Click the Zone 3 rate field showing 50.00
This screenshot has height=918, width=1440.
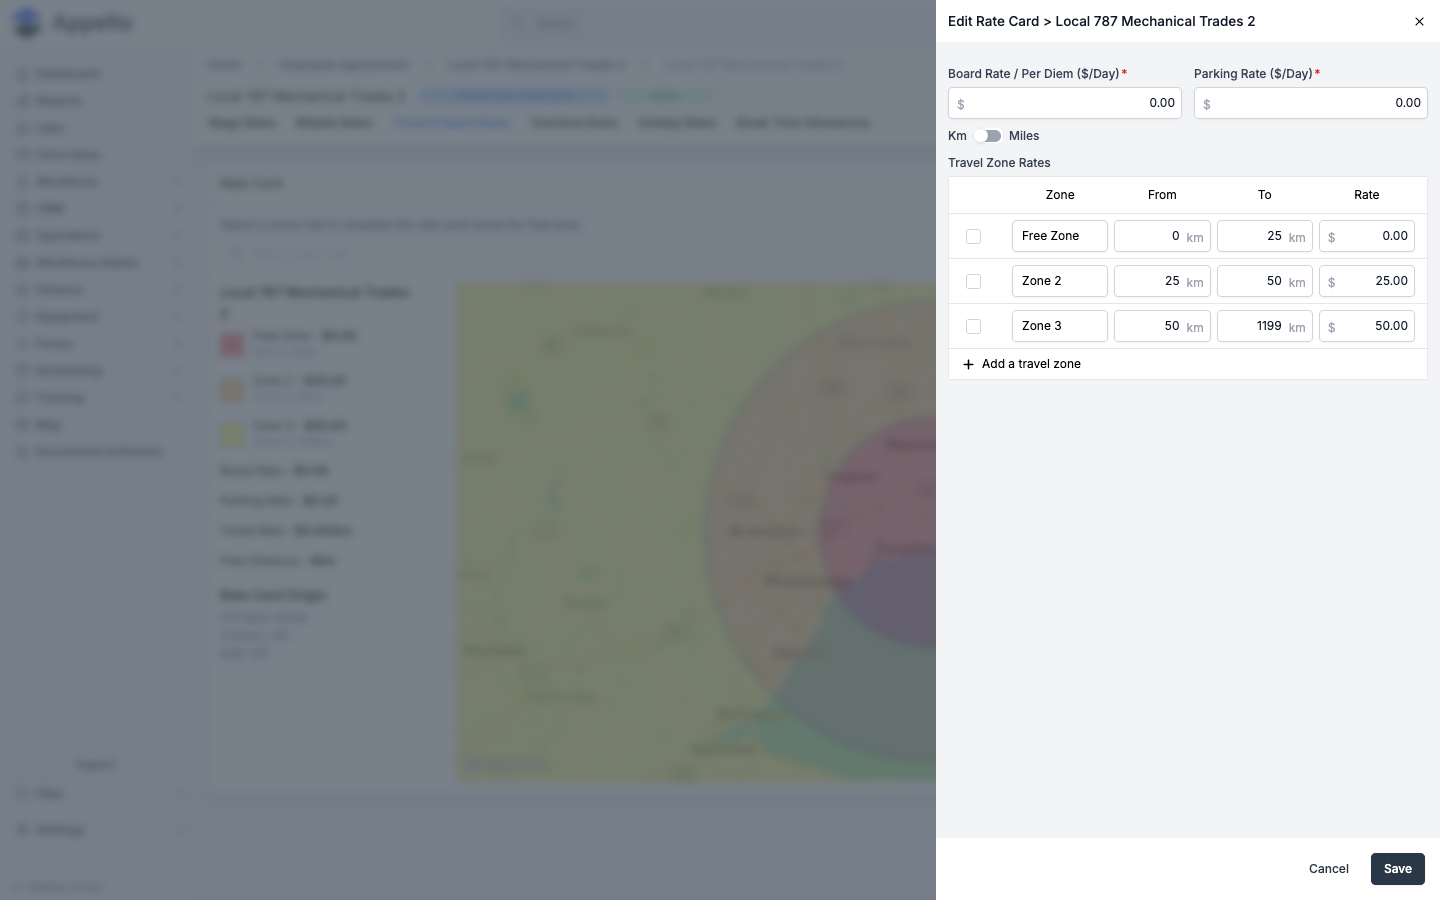(1367, 326)
